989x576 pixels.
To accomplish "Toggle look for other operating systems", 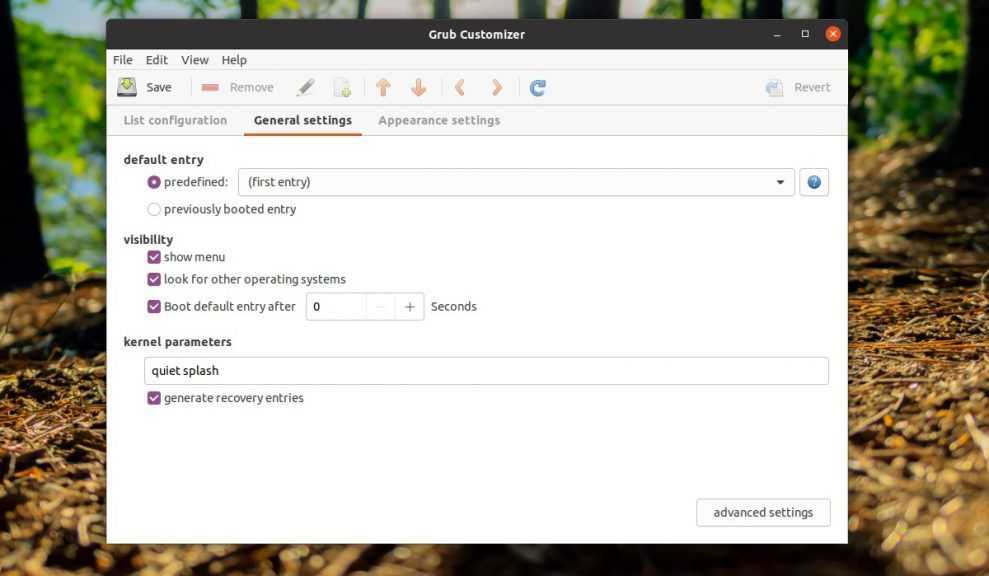I will tap(154, 279).
